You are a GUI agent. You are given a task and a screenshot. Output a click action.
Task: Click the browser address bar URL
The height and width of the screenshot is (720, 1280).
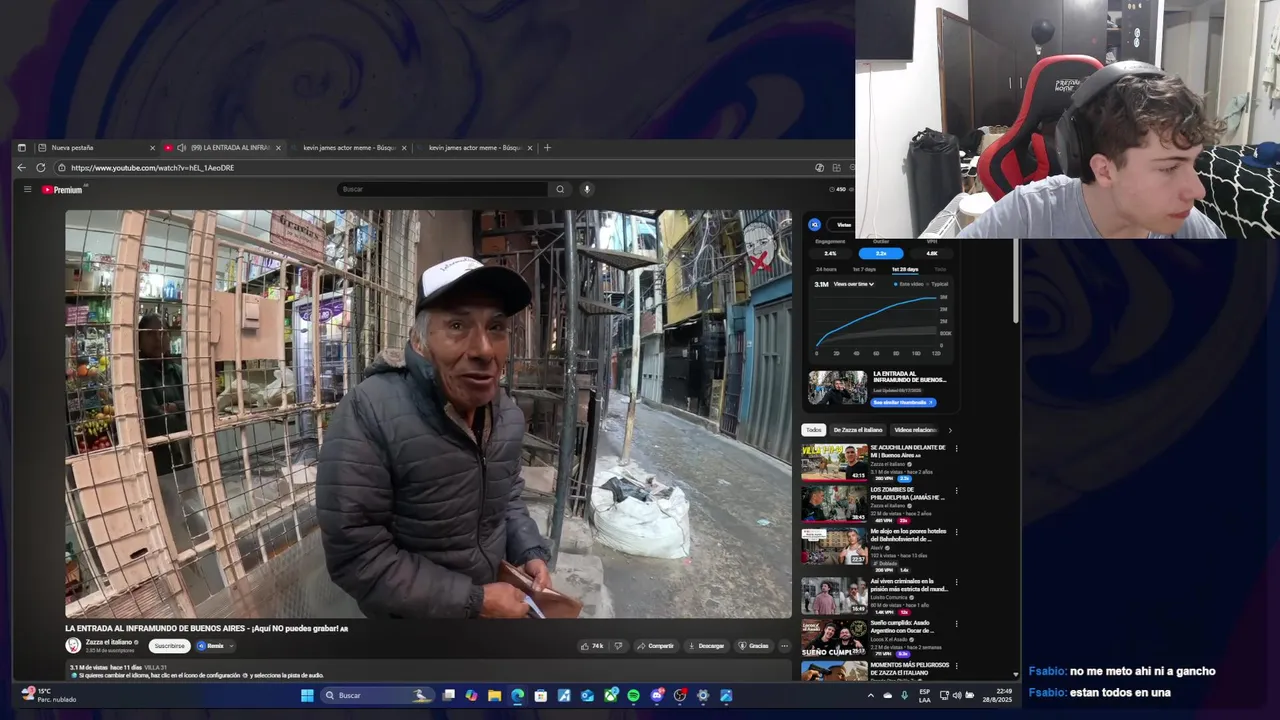pos(152,167)
